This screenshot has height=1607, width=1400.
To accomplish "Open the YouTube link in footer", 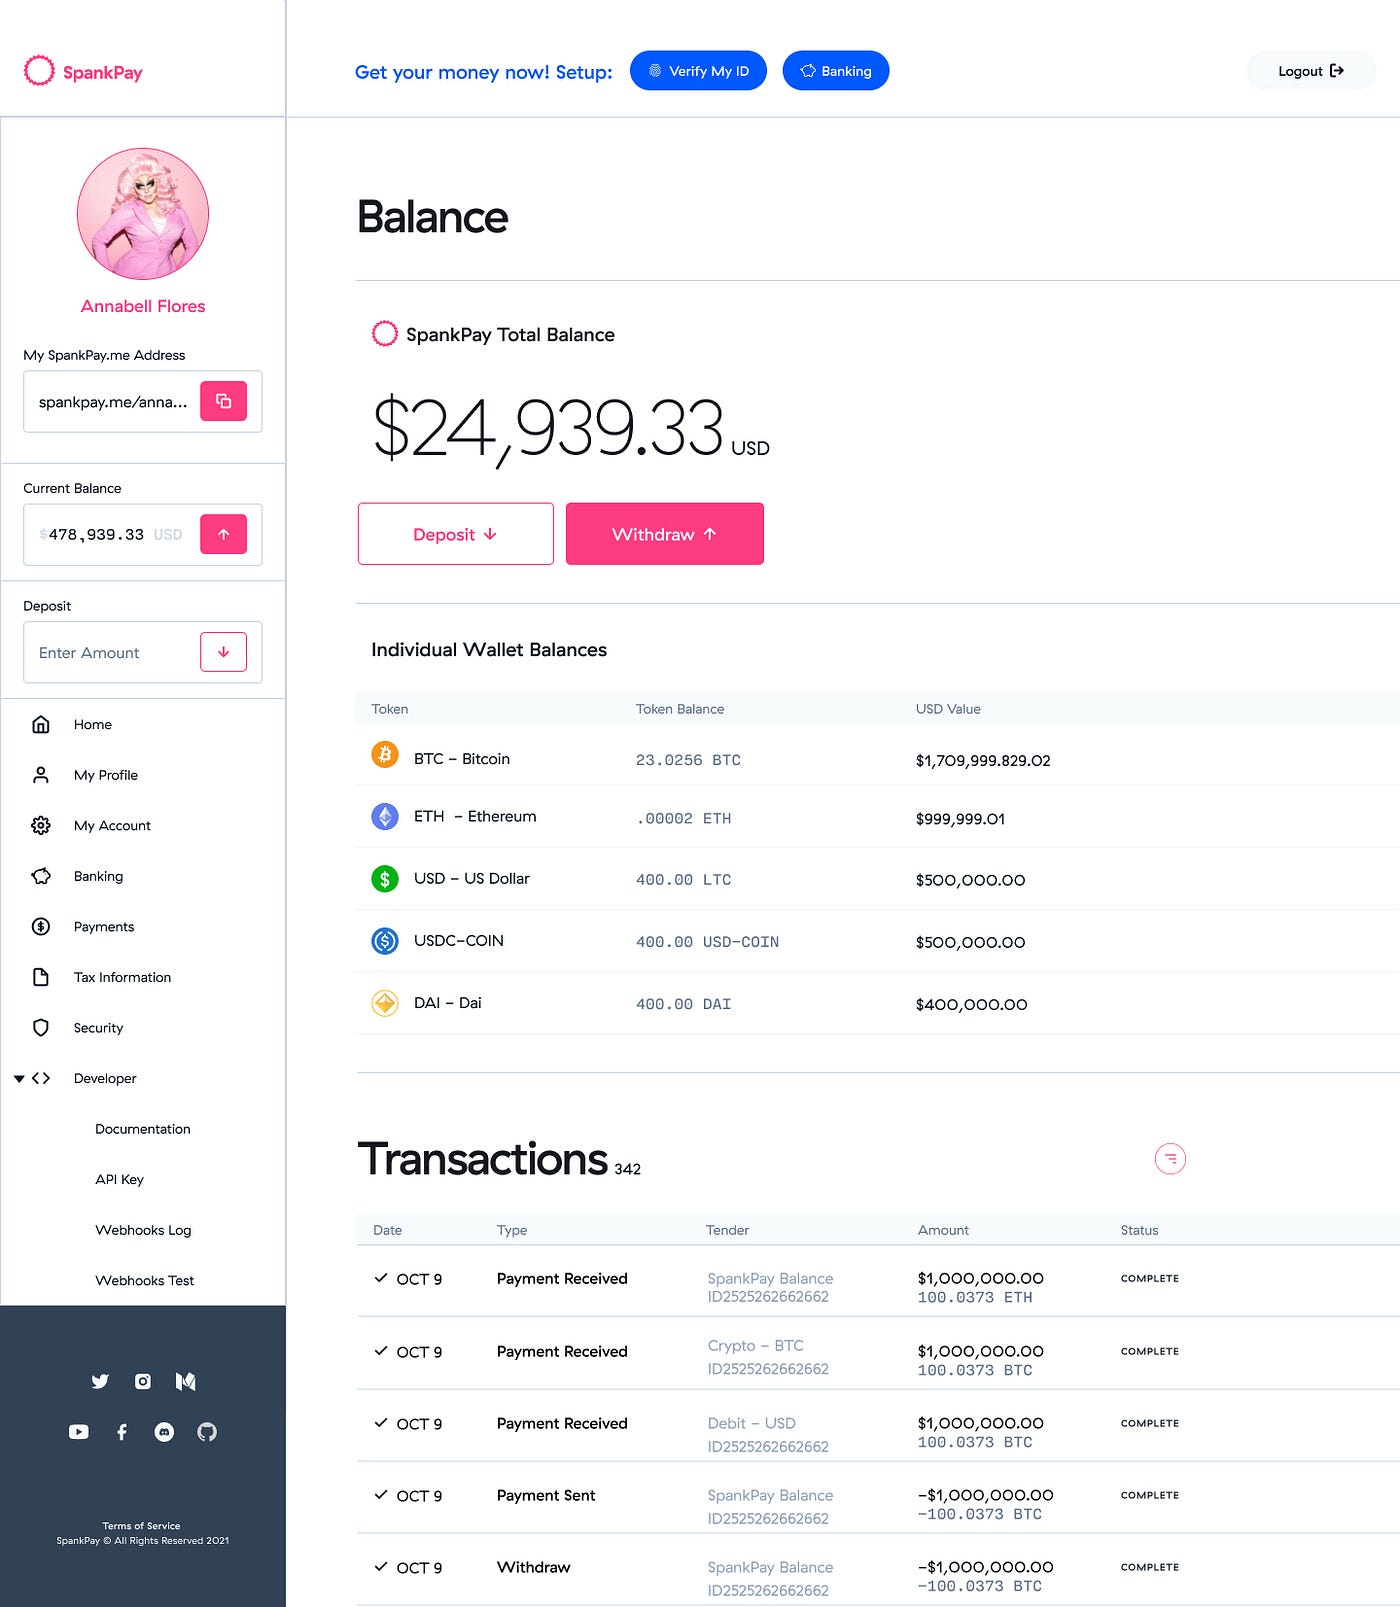I will coord(79,1432).
